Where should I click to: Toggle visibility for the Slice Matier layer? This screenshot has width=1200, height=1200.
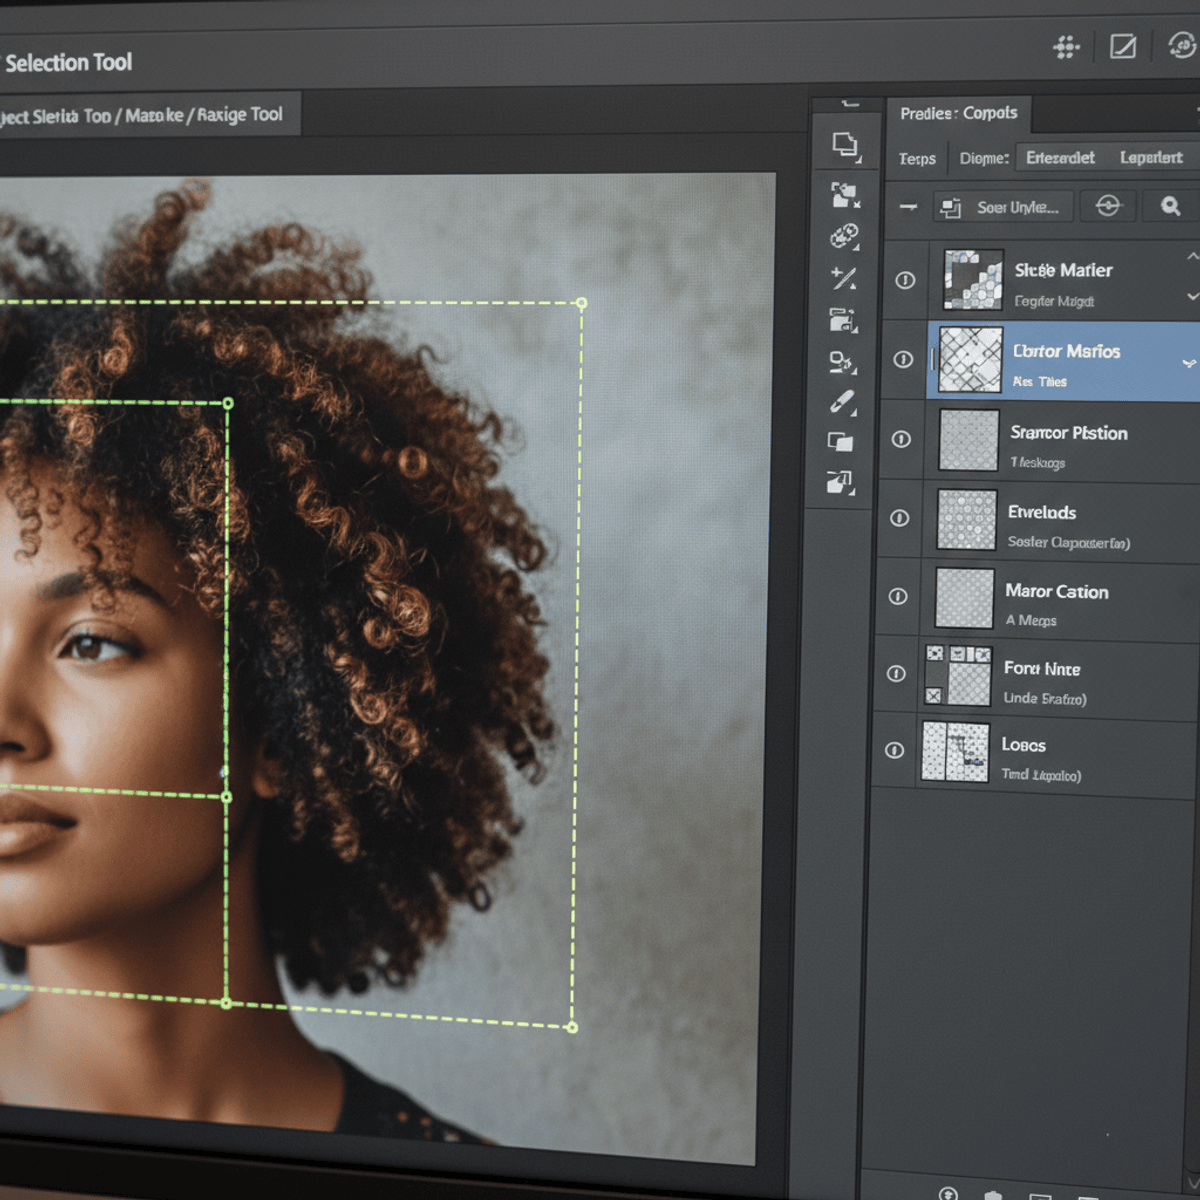point(905,282)
